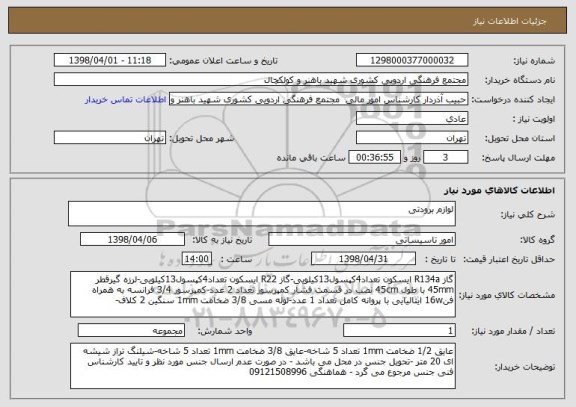Click the نام دستگاه خریدار field
Viewport: 576px width, 407px height.
[x=261, y=80]
